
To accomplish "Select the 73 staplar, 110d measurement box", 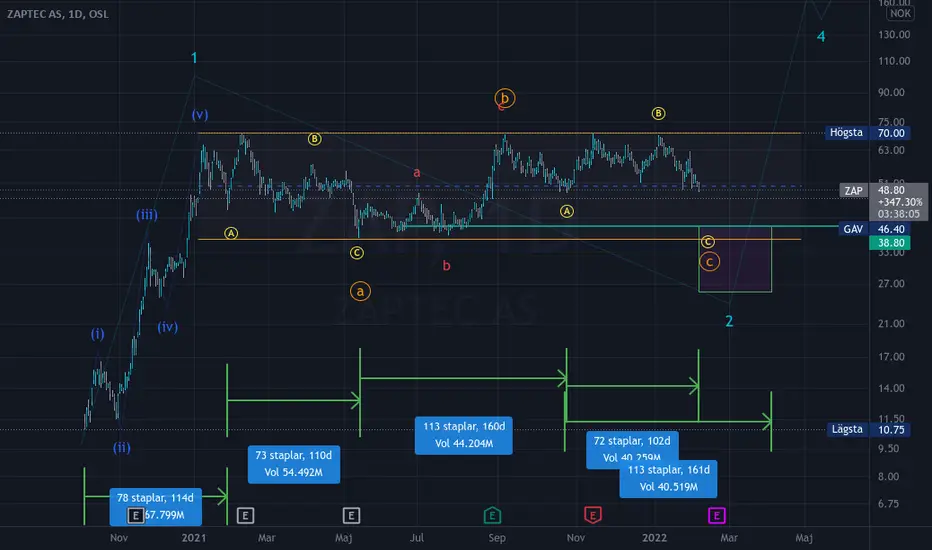I will point(294,464).
